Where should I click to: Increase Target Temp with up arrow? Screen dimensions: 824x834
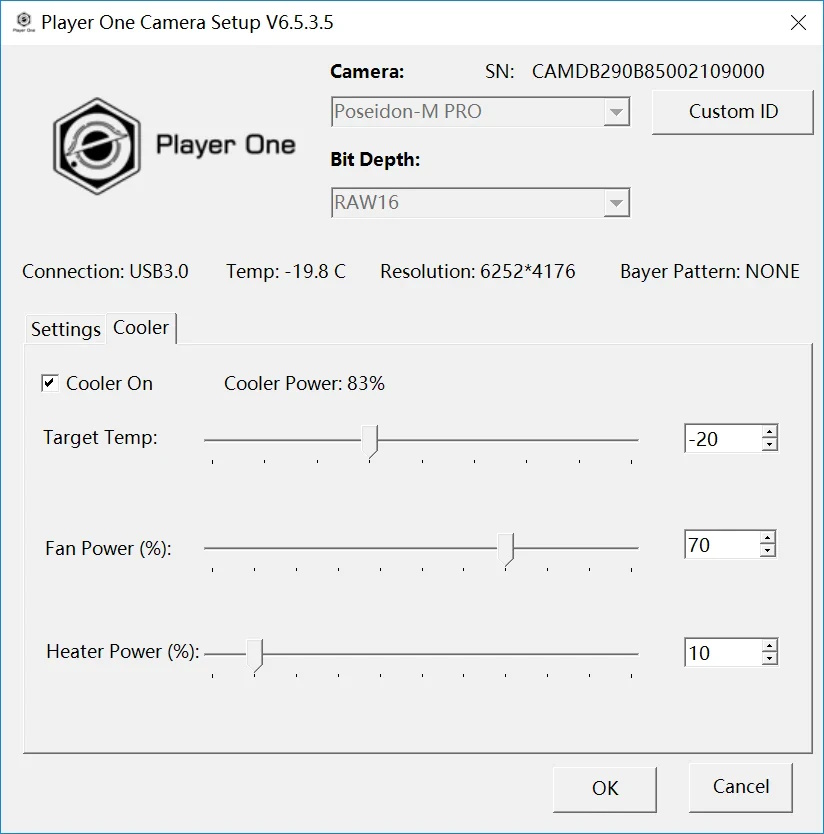[768, 432]
